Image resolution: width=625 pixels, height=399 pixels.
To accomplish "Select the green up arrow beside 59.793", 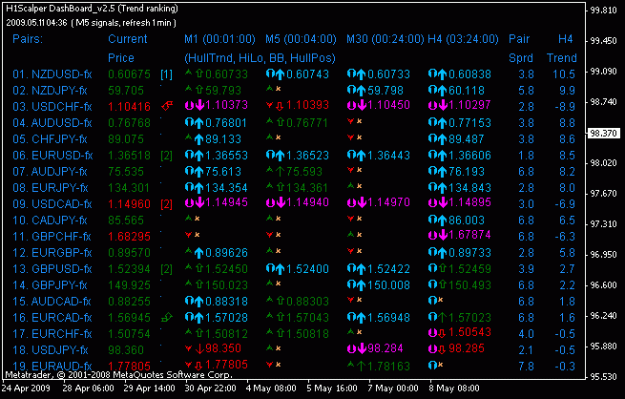I will (199, 90).
